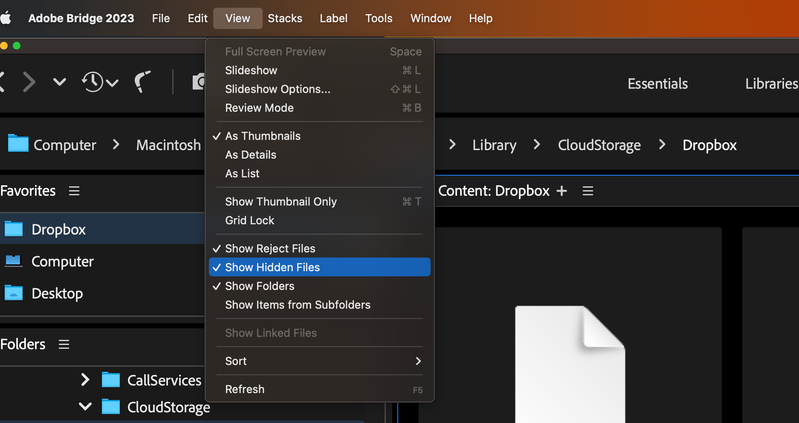Switch to the Essentials workspace
The width and height of the screenshot is (799, 423).
pyautogui.click(x=657, y=84)
